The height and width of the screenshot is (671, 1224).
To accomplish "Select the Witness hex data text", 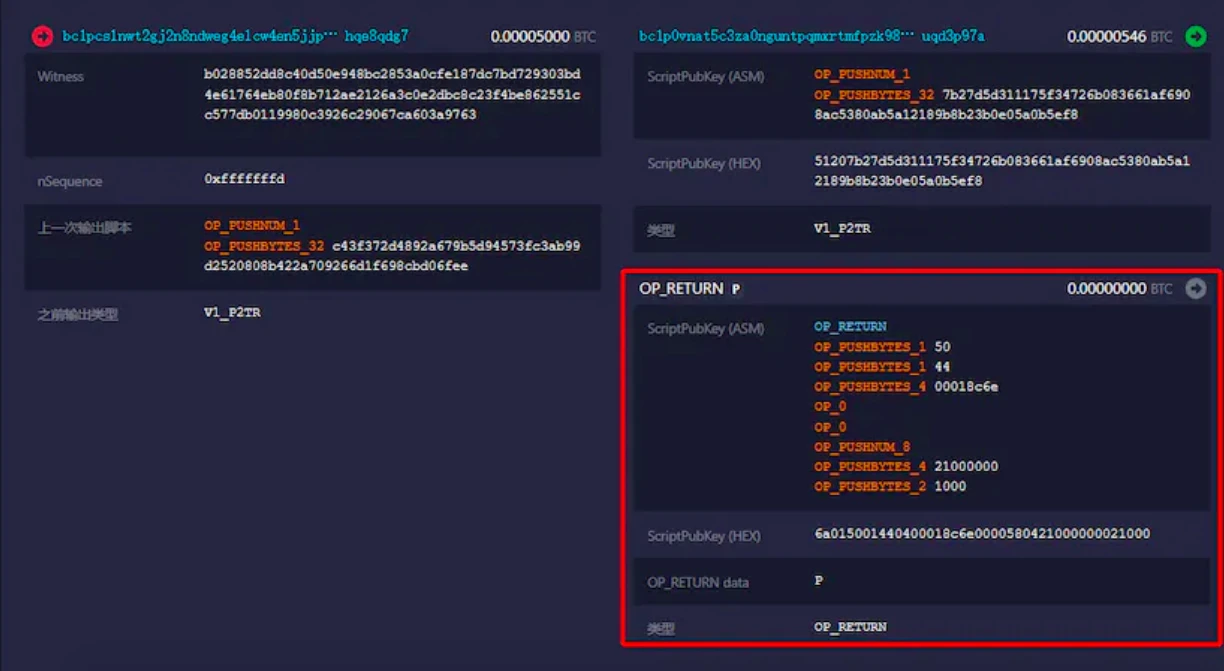I will 392,95.
